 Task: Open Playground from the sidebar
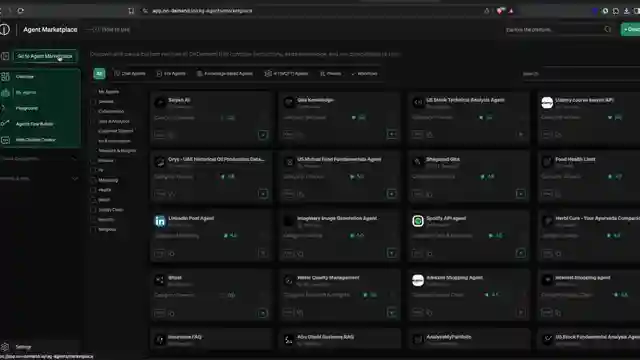(x=27, y=108)
